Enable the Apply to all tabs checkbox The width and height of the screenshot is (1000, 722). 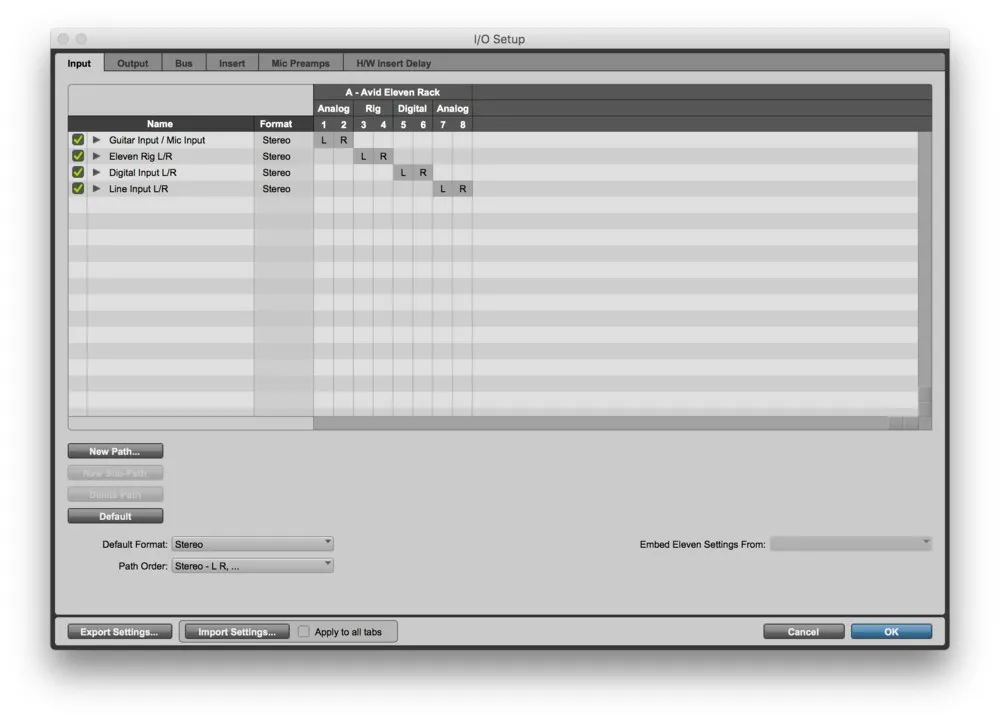(304, 632)
